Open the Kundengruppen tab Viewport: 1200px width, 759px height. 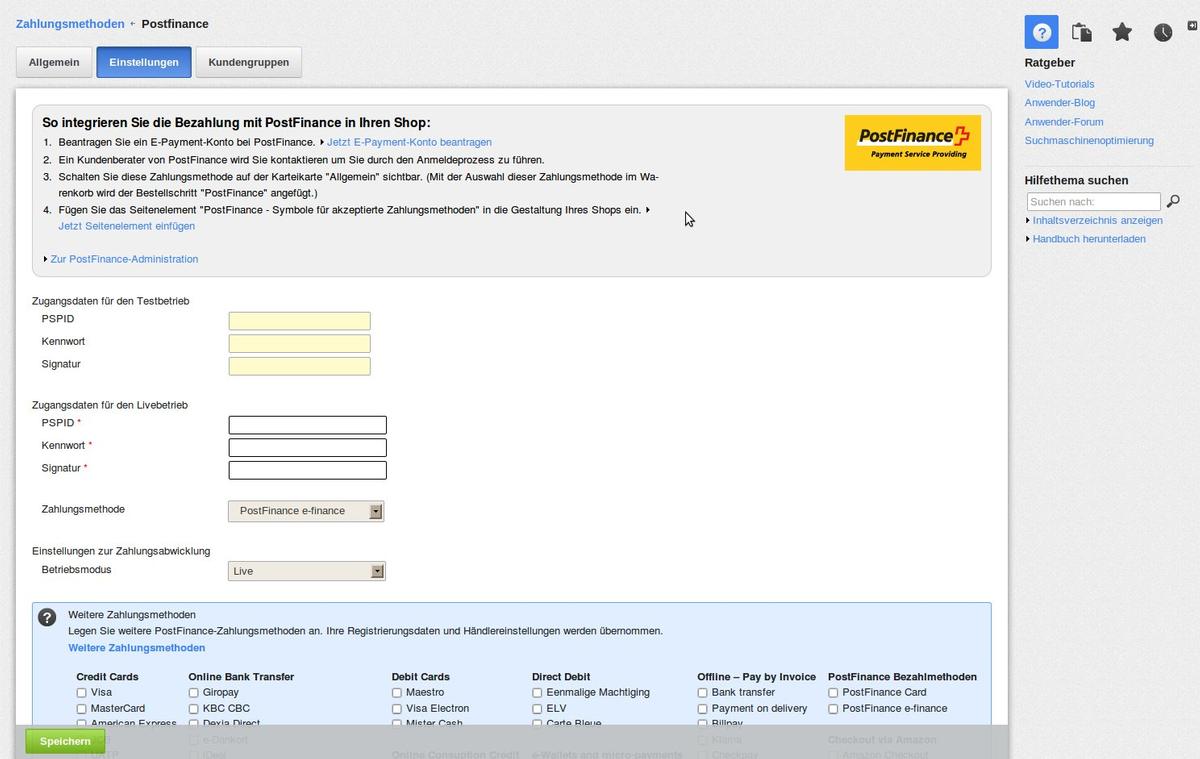coord(249,62)
